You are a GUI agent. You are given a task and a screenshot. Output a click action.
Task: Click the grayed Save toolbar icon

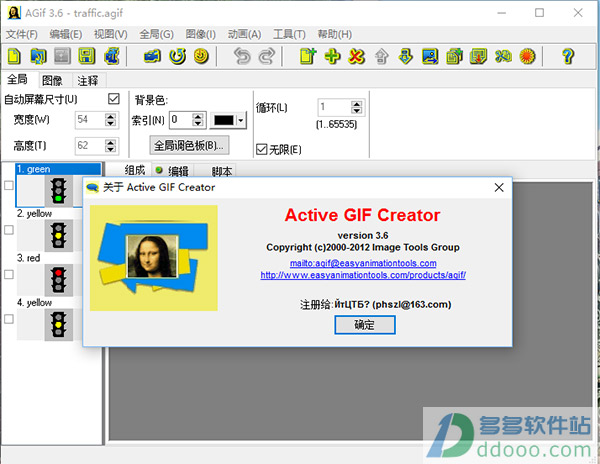pyautogui.click(x=62, y=56)
